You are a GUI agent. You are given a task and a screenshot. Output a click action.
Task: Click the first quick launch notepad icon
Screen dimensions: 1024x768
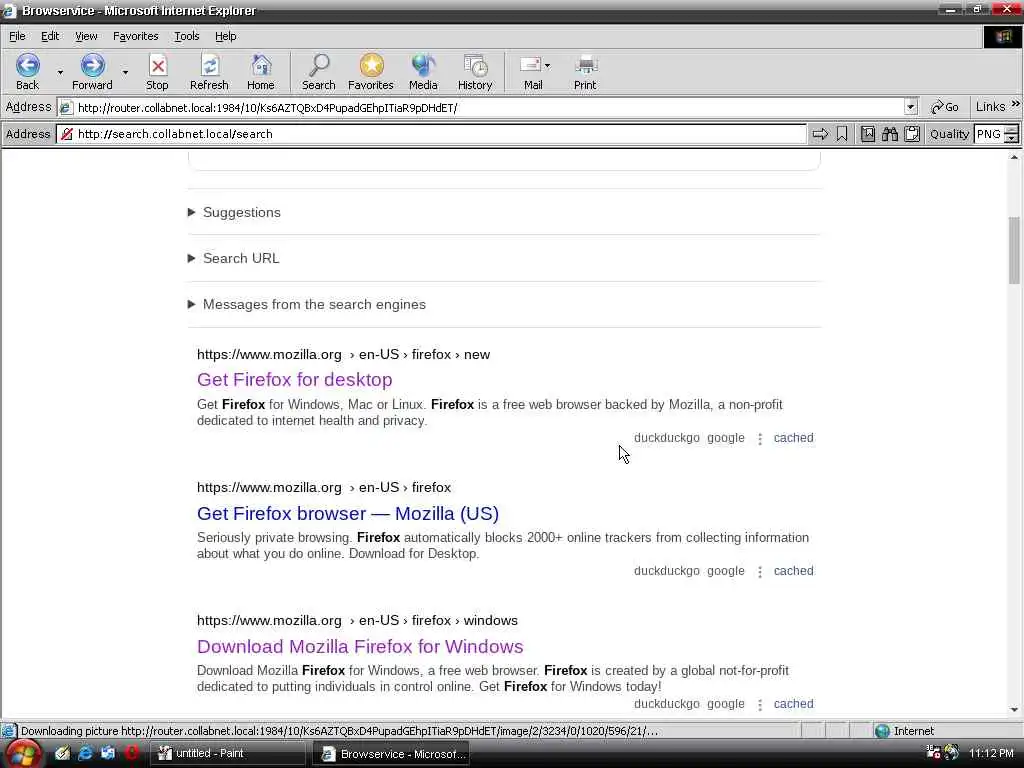tap(62, 754)
